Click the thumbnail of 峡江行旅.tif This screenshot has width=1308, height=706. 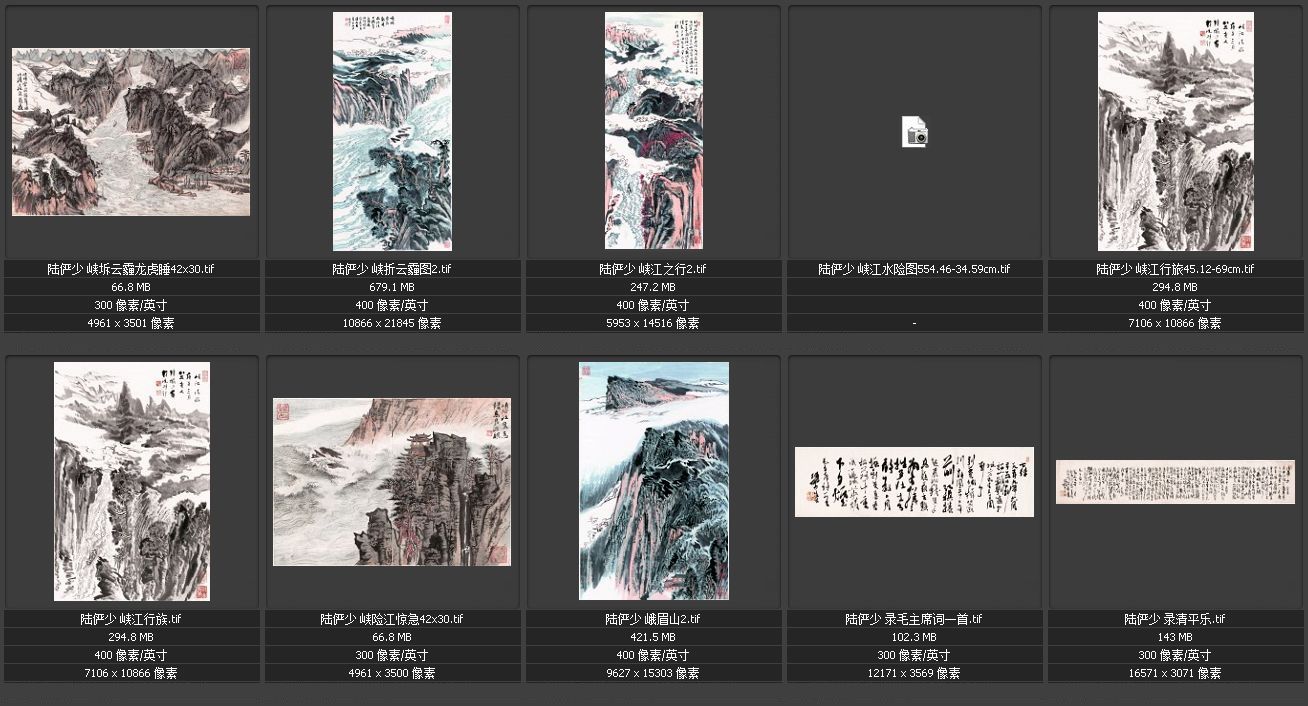coord(131,481)
